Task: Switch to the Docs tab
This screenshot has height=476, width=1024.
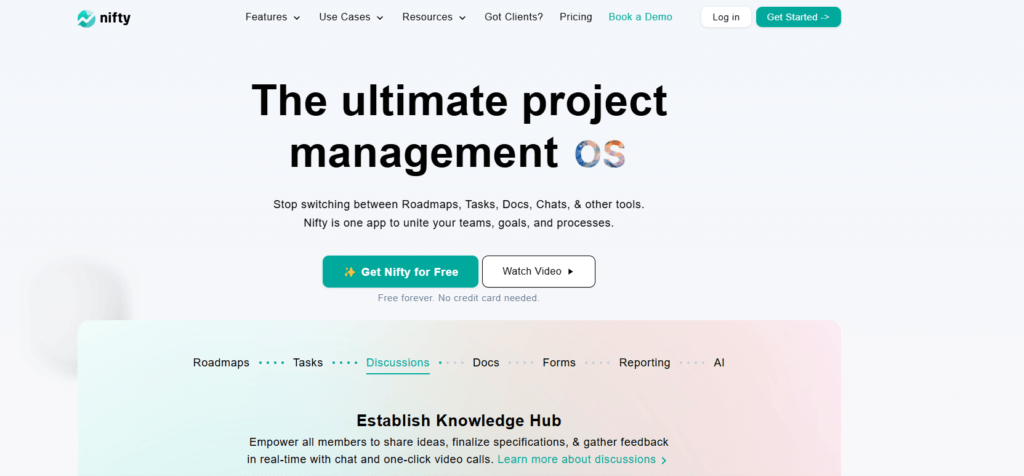Action: tap(486, 362)
